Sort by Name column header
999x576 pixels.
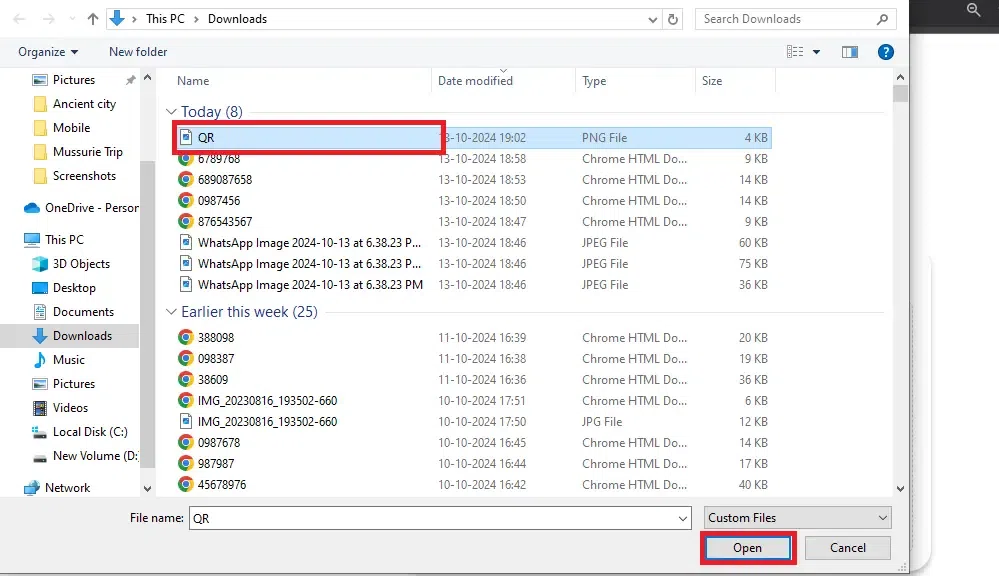click(x=193, y=81)
